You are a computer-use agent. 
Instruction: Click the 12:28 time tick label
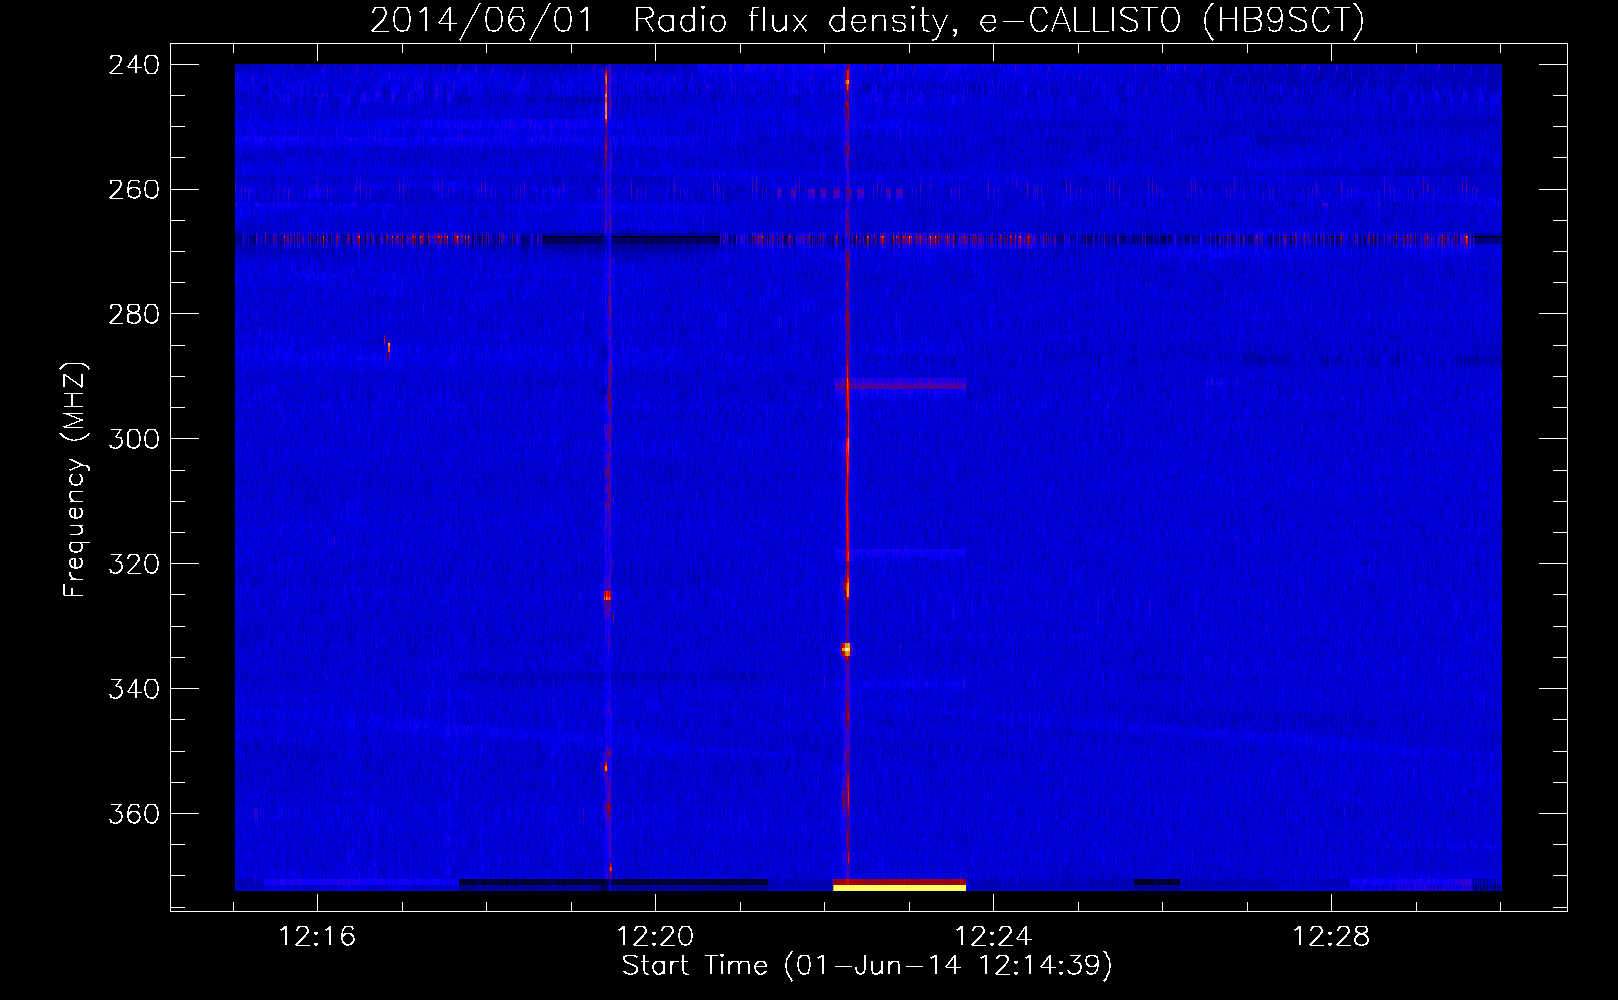click(x=1331, y=937)
